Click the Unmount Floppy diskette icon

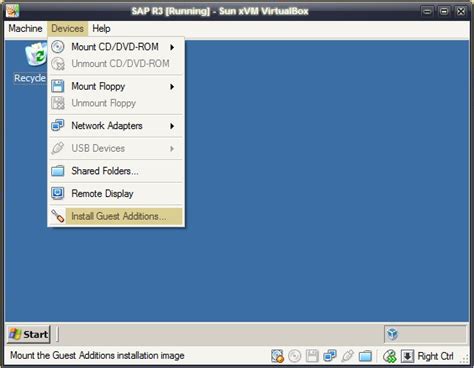(x=58, y=103)
